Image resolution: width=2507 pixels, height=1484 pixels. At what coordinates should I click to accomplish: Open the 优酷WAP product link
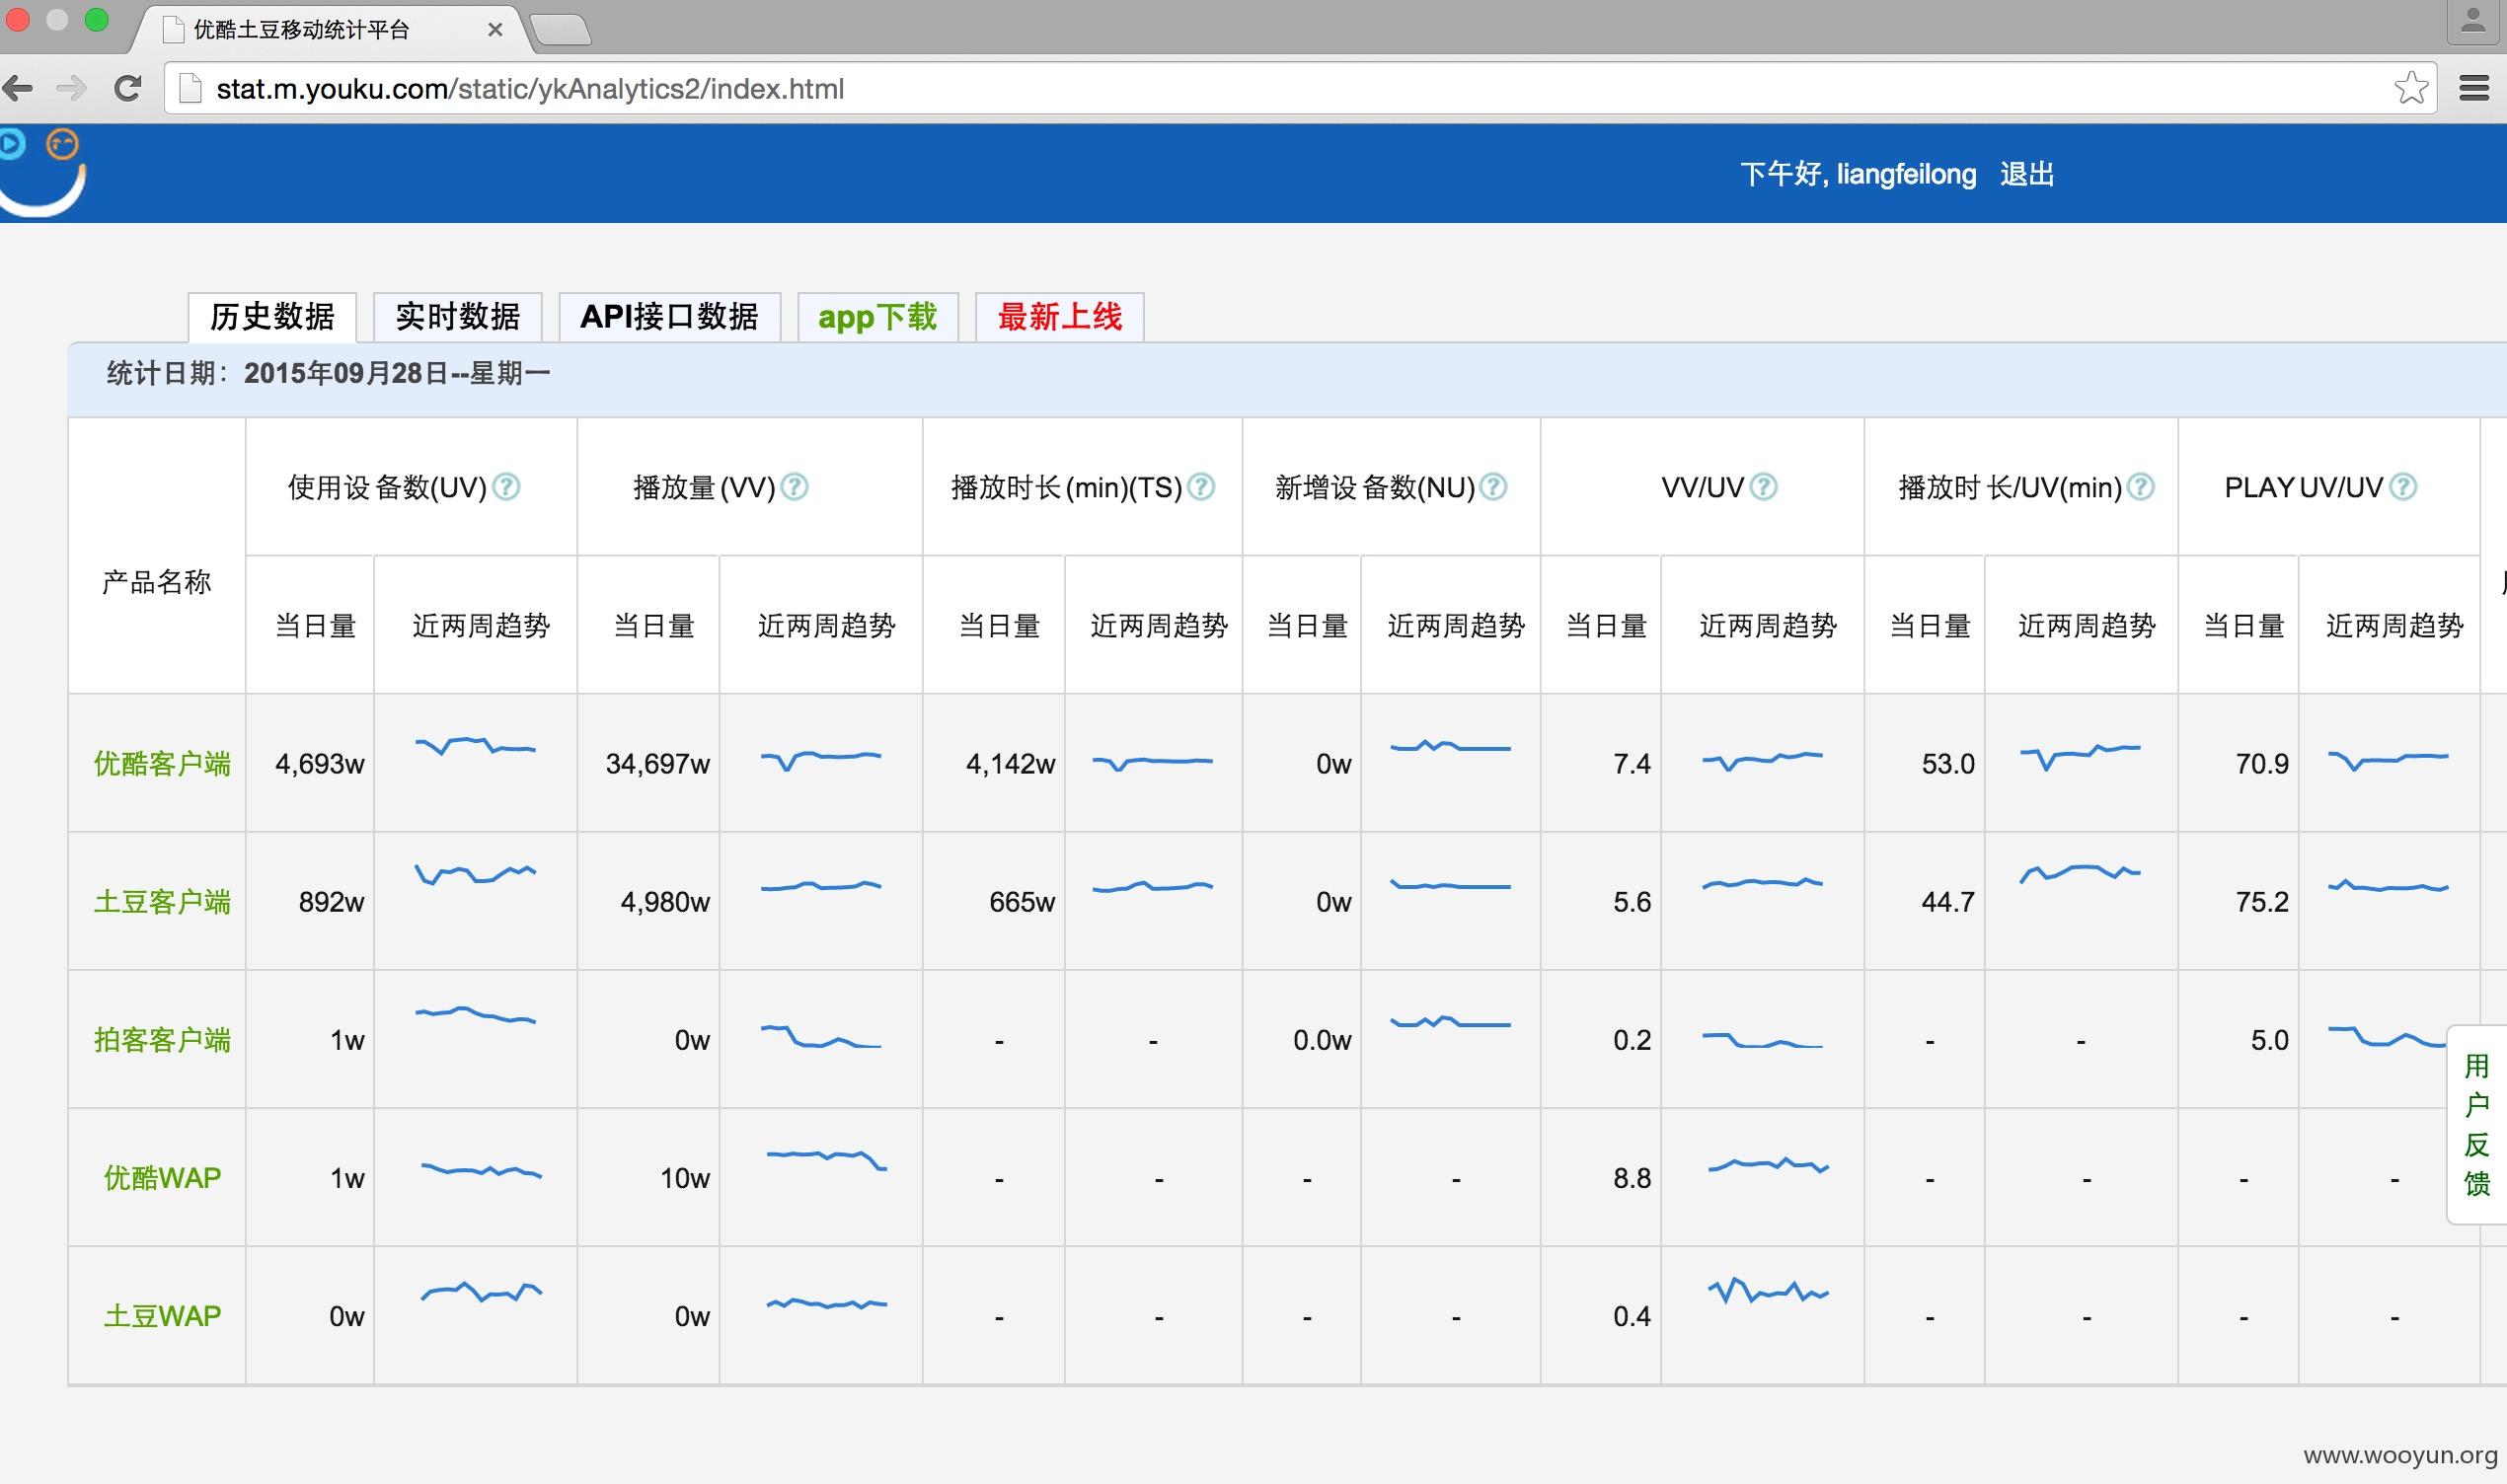pos(162,1178)
